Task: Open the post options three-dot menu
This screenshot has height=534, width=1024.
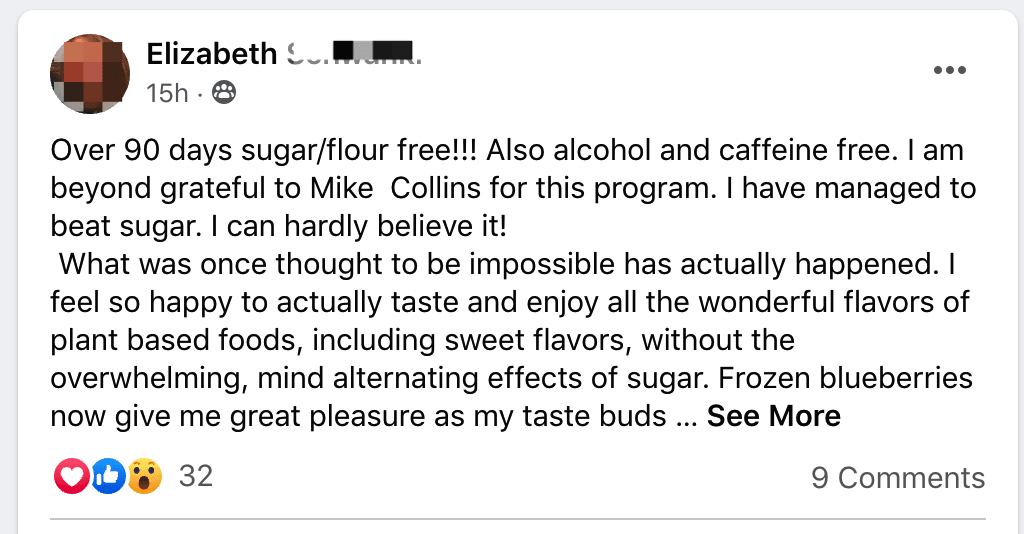Action: (949, 70)
